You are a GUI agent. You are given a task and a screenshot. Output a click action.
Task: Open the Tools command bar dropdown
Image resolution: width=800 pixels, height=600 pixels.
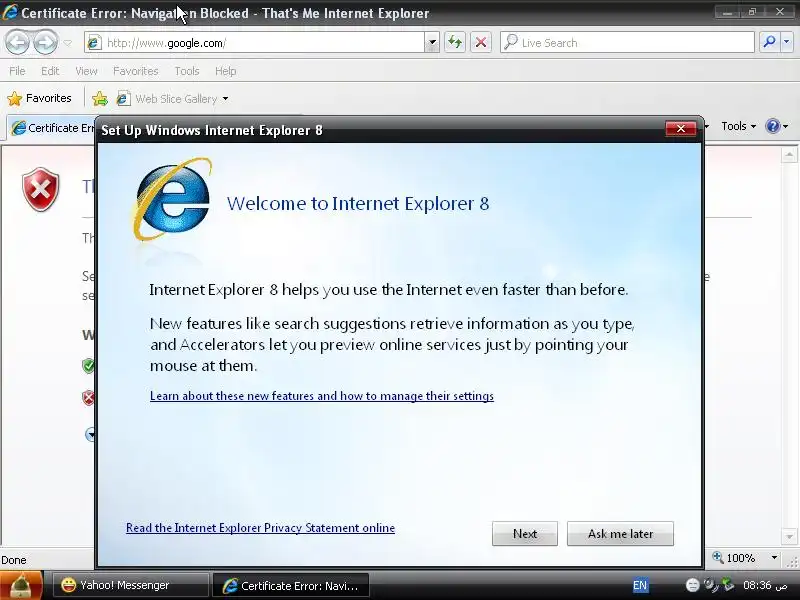[x=738, y=126]
